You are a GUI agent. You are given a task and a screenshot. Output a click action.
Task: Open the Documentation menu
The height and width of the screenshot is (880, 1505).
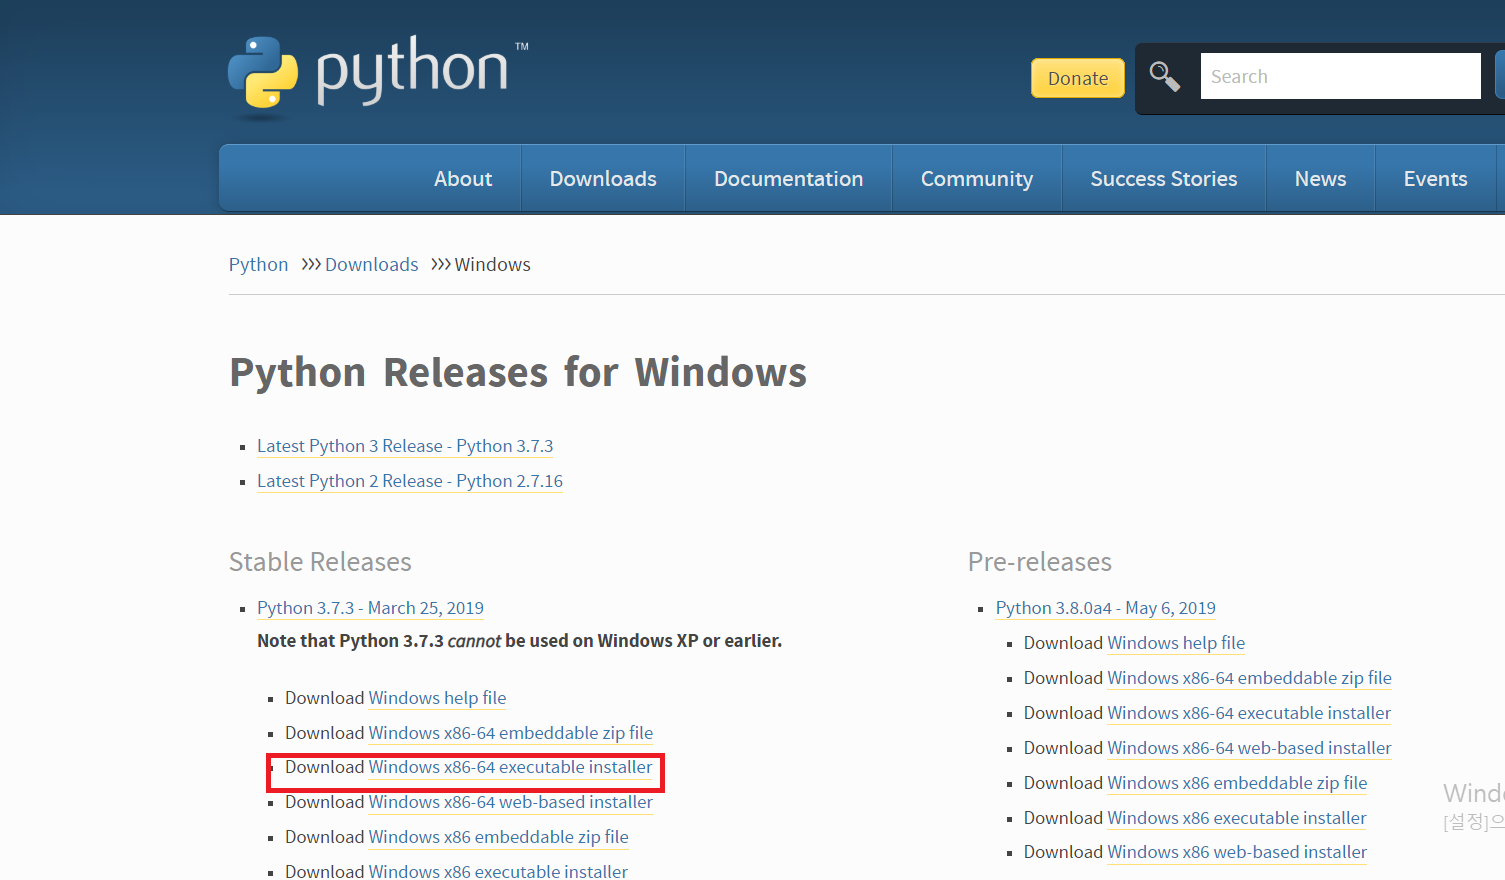[788, 179]
